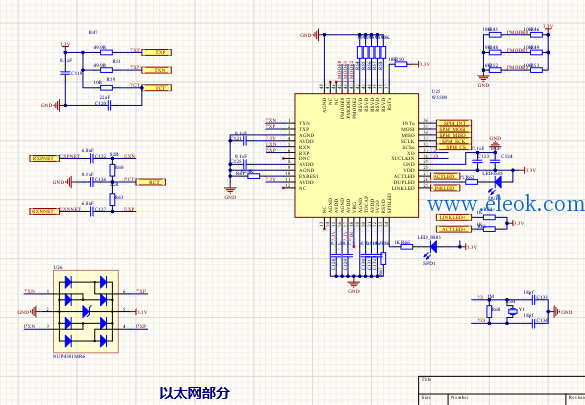The width and height of the screenshot is (585, 405).
Task: Select the SPI4_INT port label
Action: tap(454, 123)
